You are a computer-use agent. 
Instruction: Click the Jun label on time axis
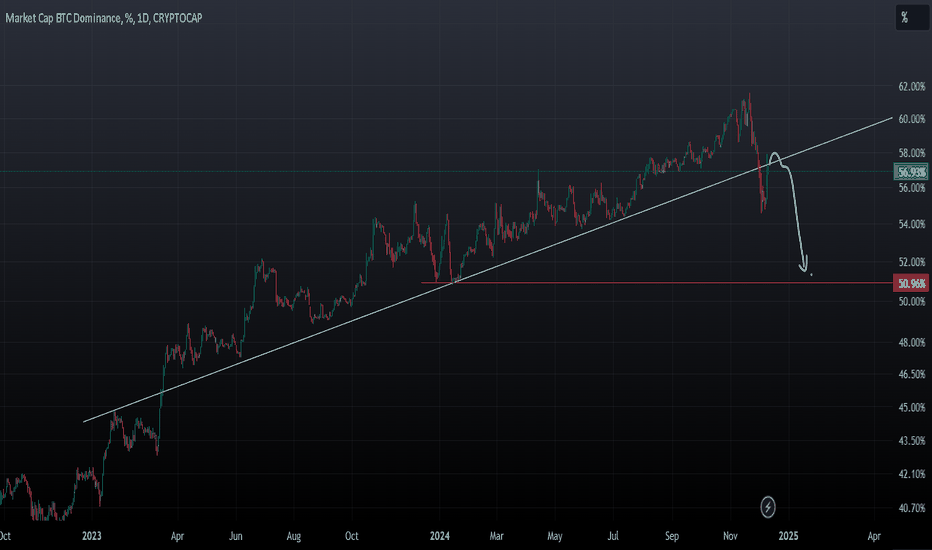(235, 536)
